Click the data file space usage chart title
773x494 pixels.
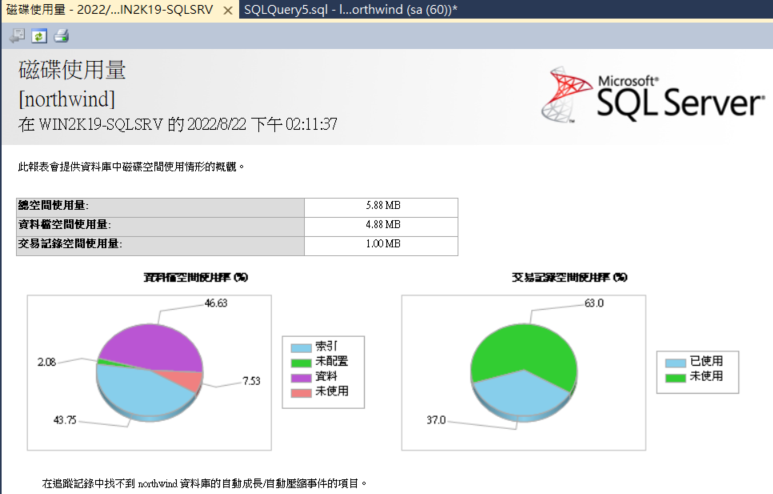[x=196, y=278]
